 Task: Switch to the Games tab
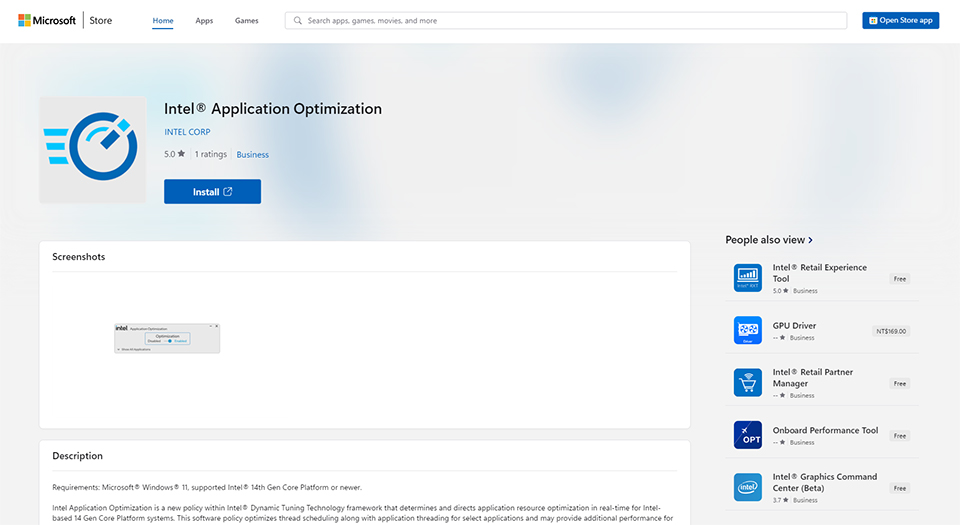tap(247, 20)
